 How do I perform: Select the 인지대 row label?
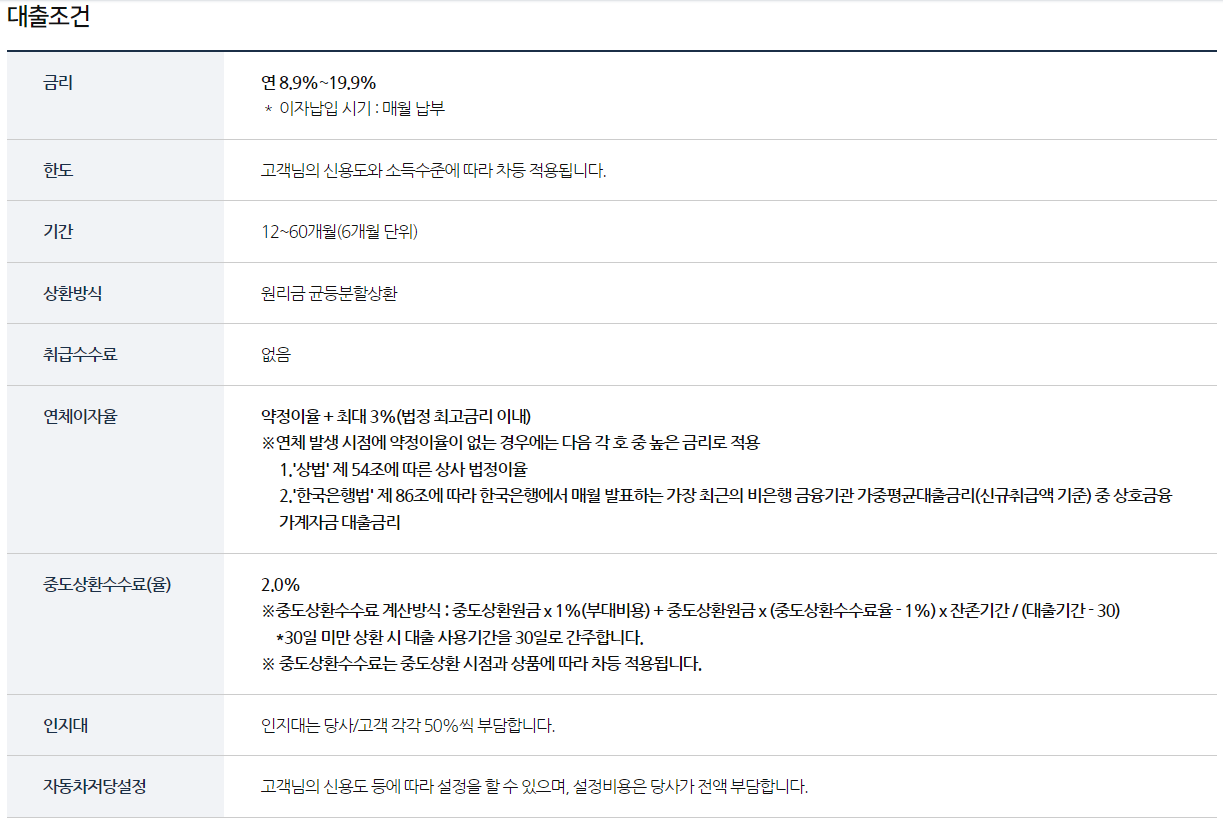pyautogui.click(x=65, y=726)
